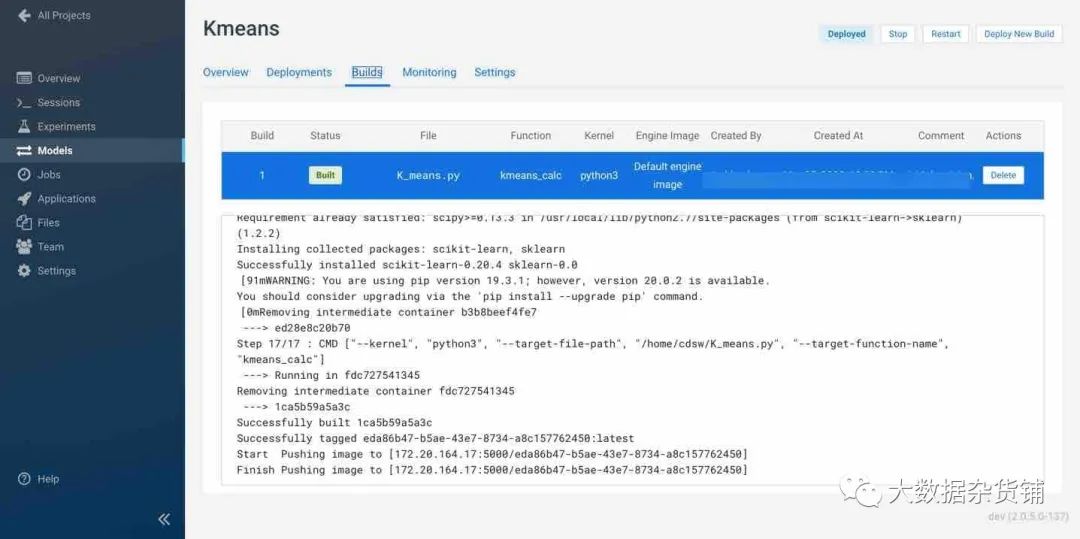Click the Jobs clock icon
1080x539 pixels.
pyautogui.click(x=24, y=175)
